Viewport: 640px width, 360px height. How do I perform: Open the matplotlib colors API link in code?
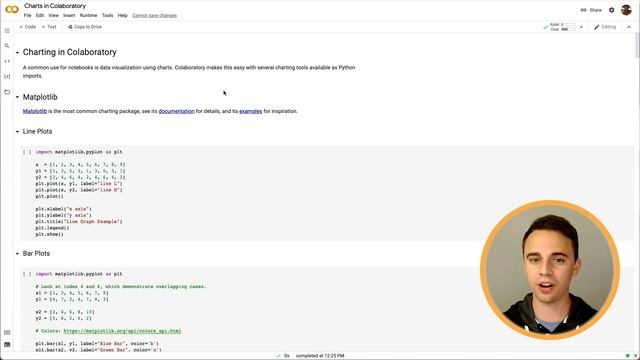coord(122,331)
